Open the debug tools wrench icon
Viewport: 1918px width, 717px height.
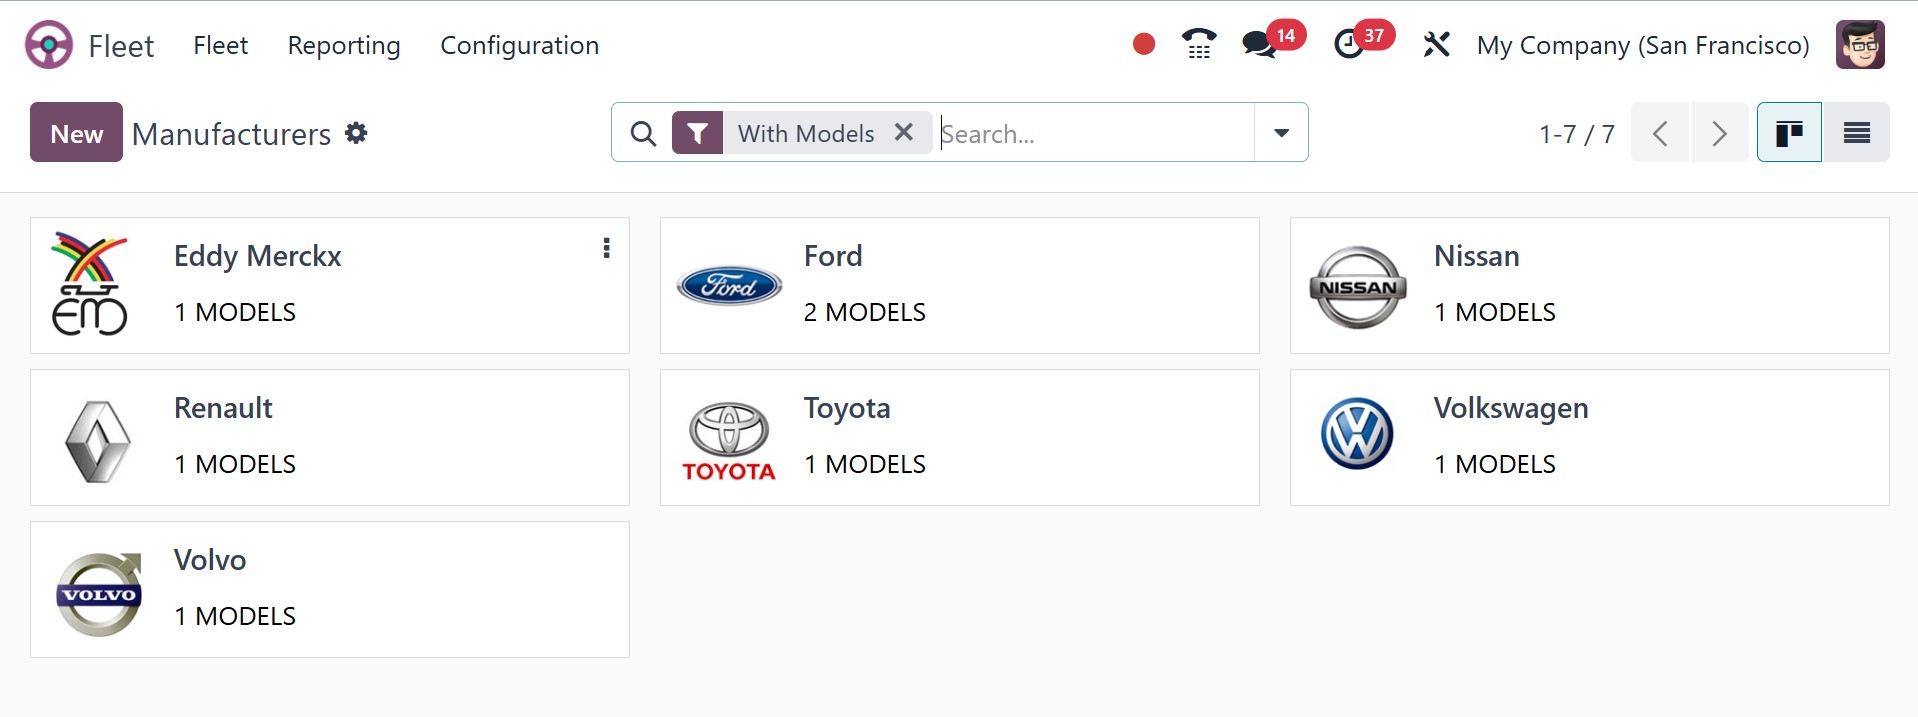tap(1436, 45)
